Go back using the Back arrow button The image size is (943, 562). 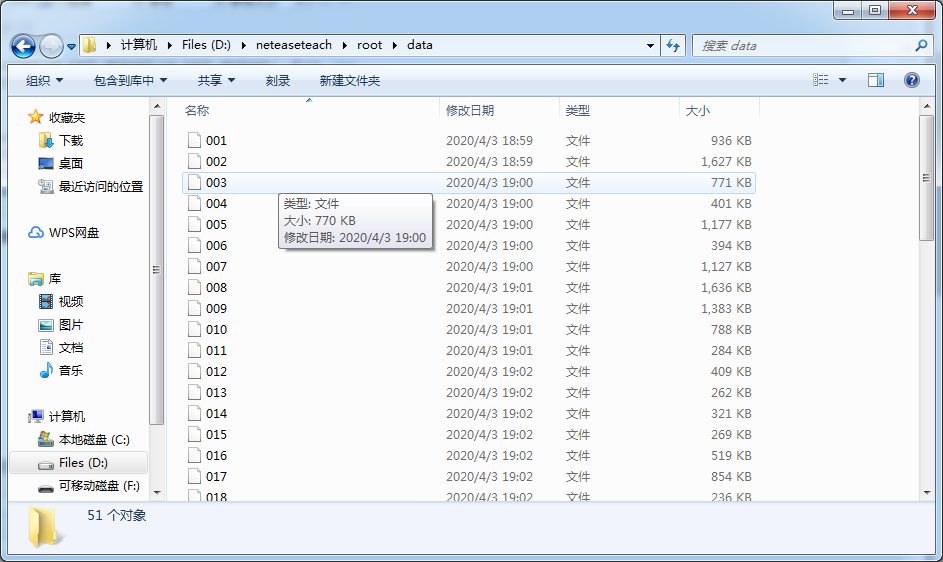[23, 46]
